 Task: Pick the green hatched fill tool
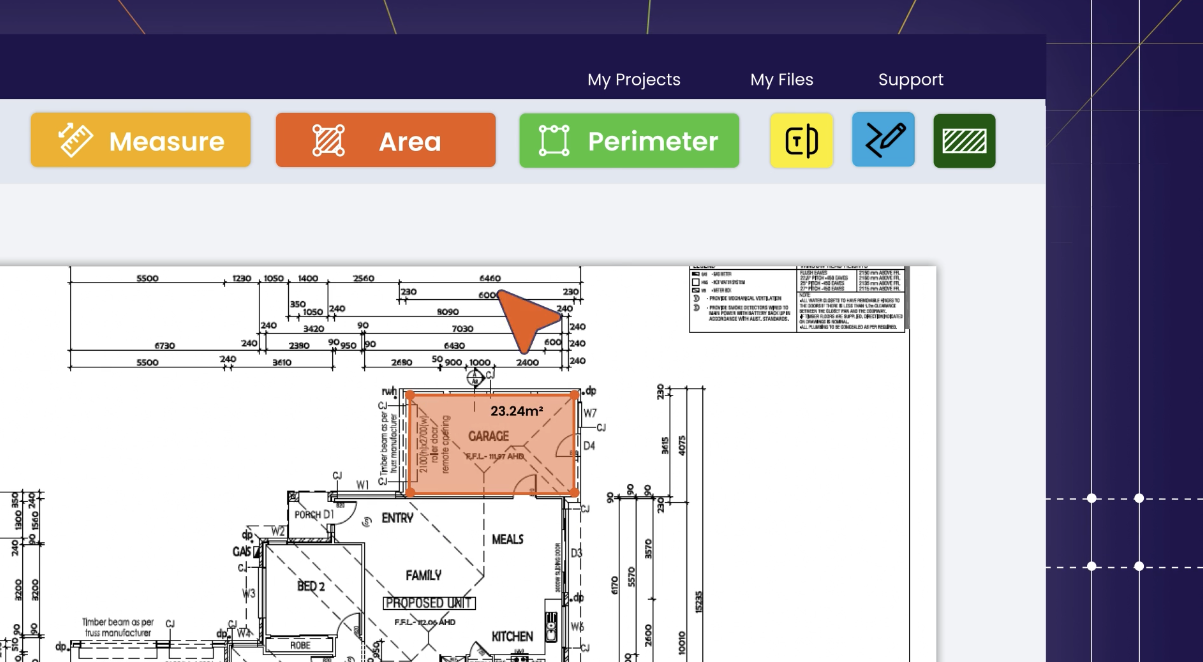(964, 140)
